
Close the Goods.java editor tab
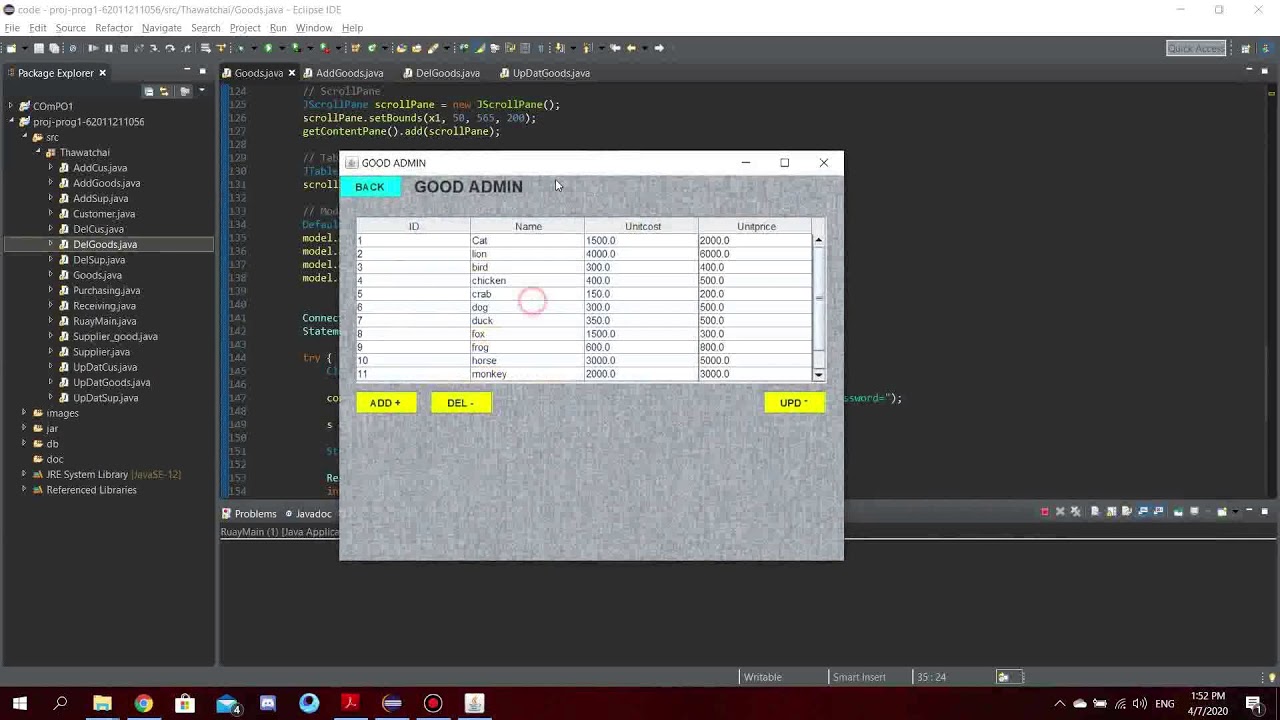(291, 73)
